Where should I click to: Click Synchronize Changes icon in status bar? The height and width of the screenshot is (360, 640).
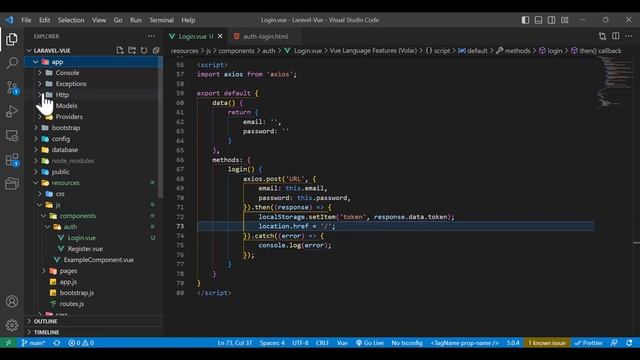(x=57, y=342)
